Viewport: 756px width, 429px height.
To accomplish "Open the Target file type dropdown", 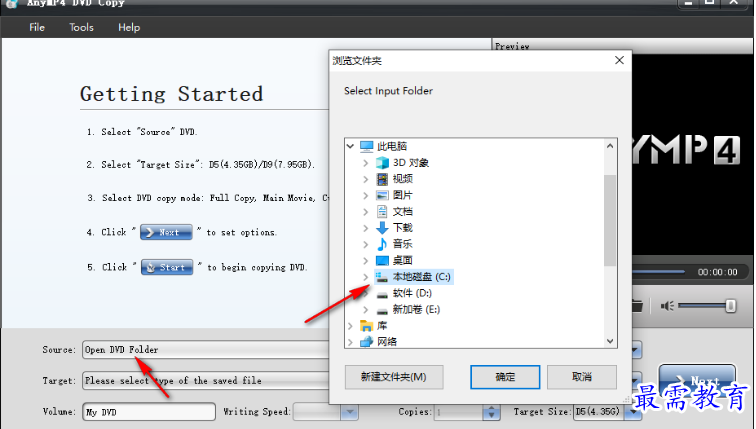I will pos(636,380).
